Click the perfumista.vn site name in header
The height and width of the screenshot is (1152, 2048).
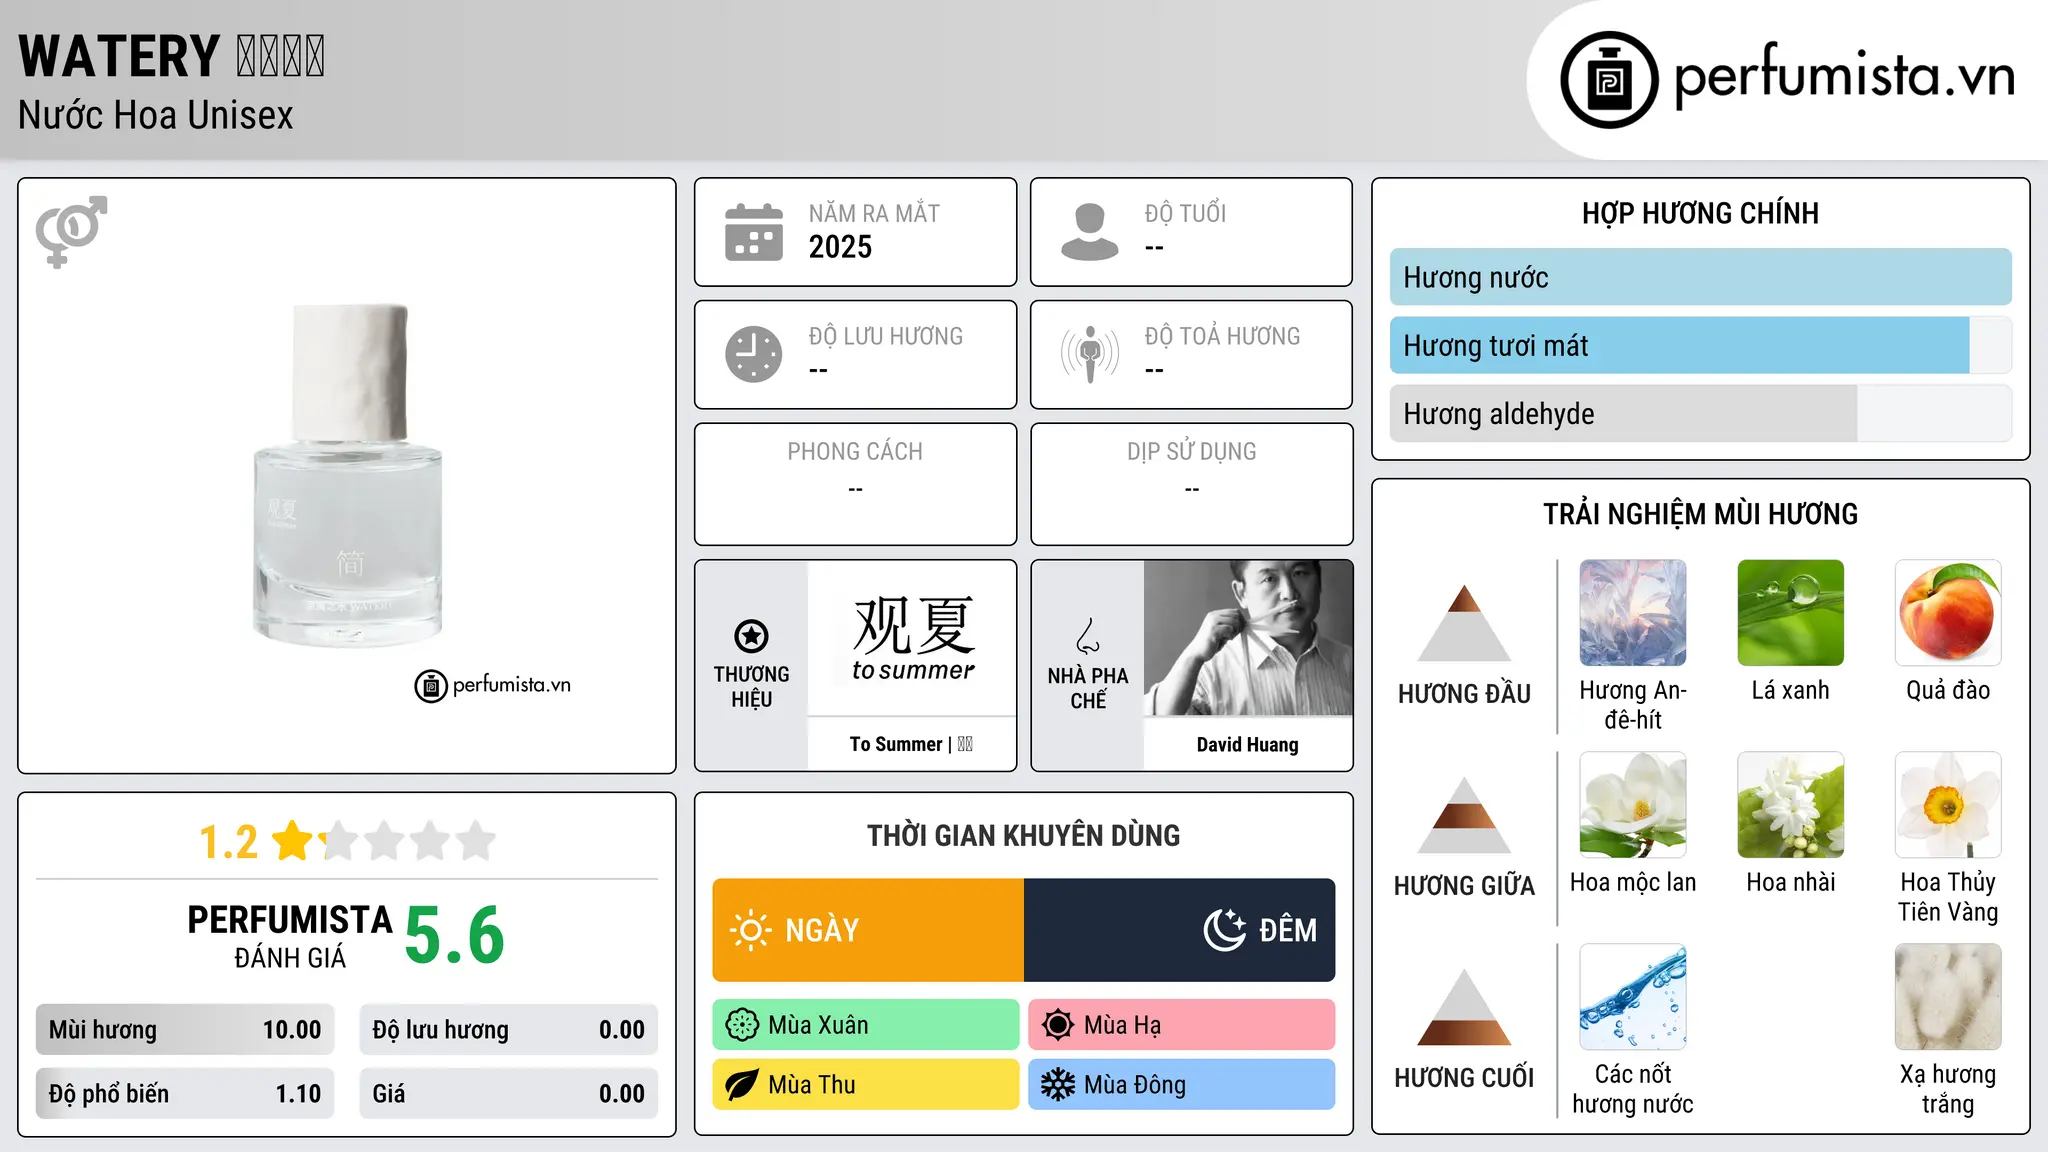coord(1845,77)
